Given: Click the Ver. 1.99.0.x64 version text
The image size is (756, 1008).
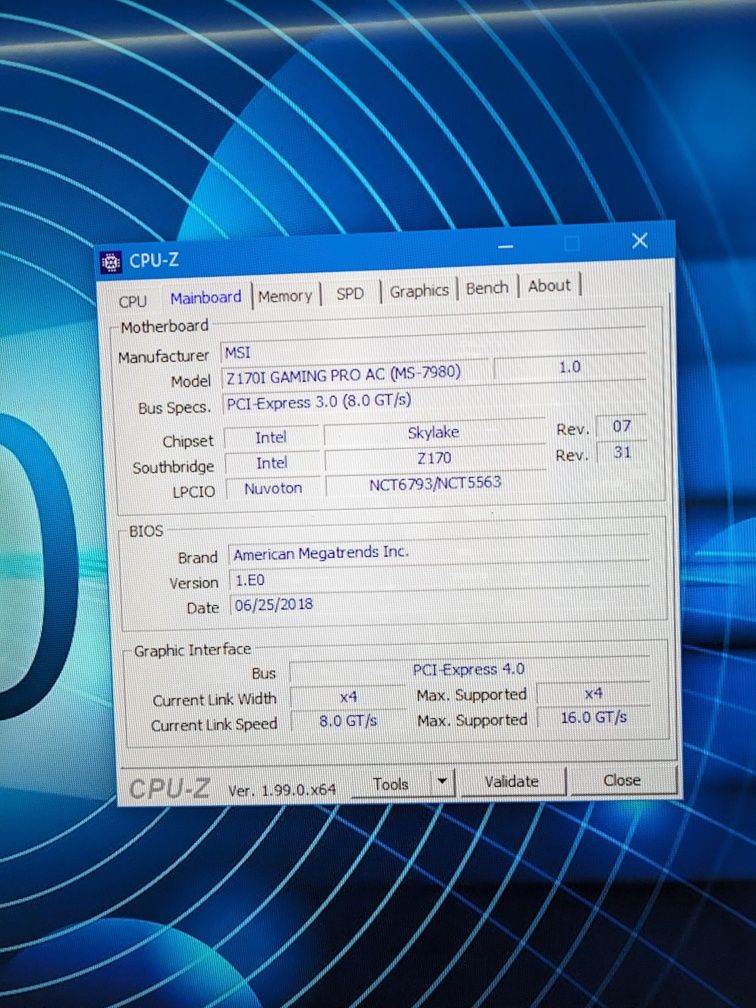Looking at the screenshot, I should pyautogui.click(x=282, y=790).
